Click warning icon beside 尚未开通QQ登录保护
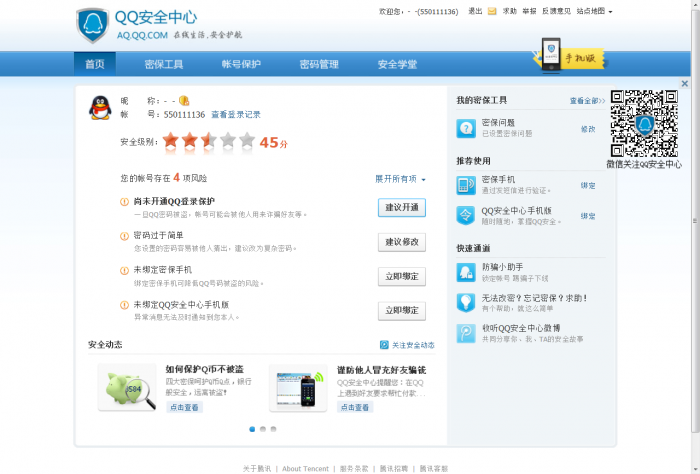700x474 pixels. click(125, 202)
